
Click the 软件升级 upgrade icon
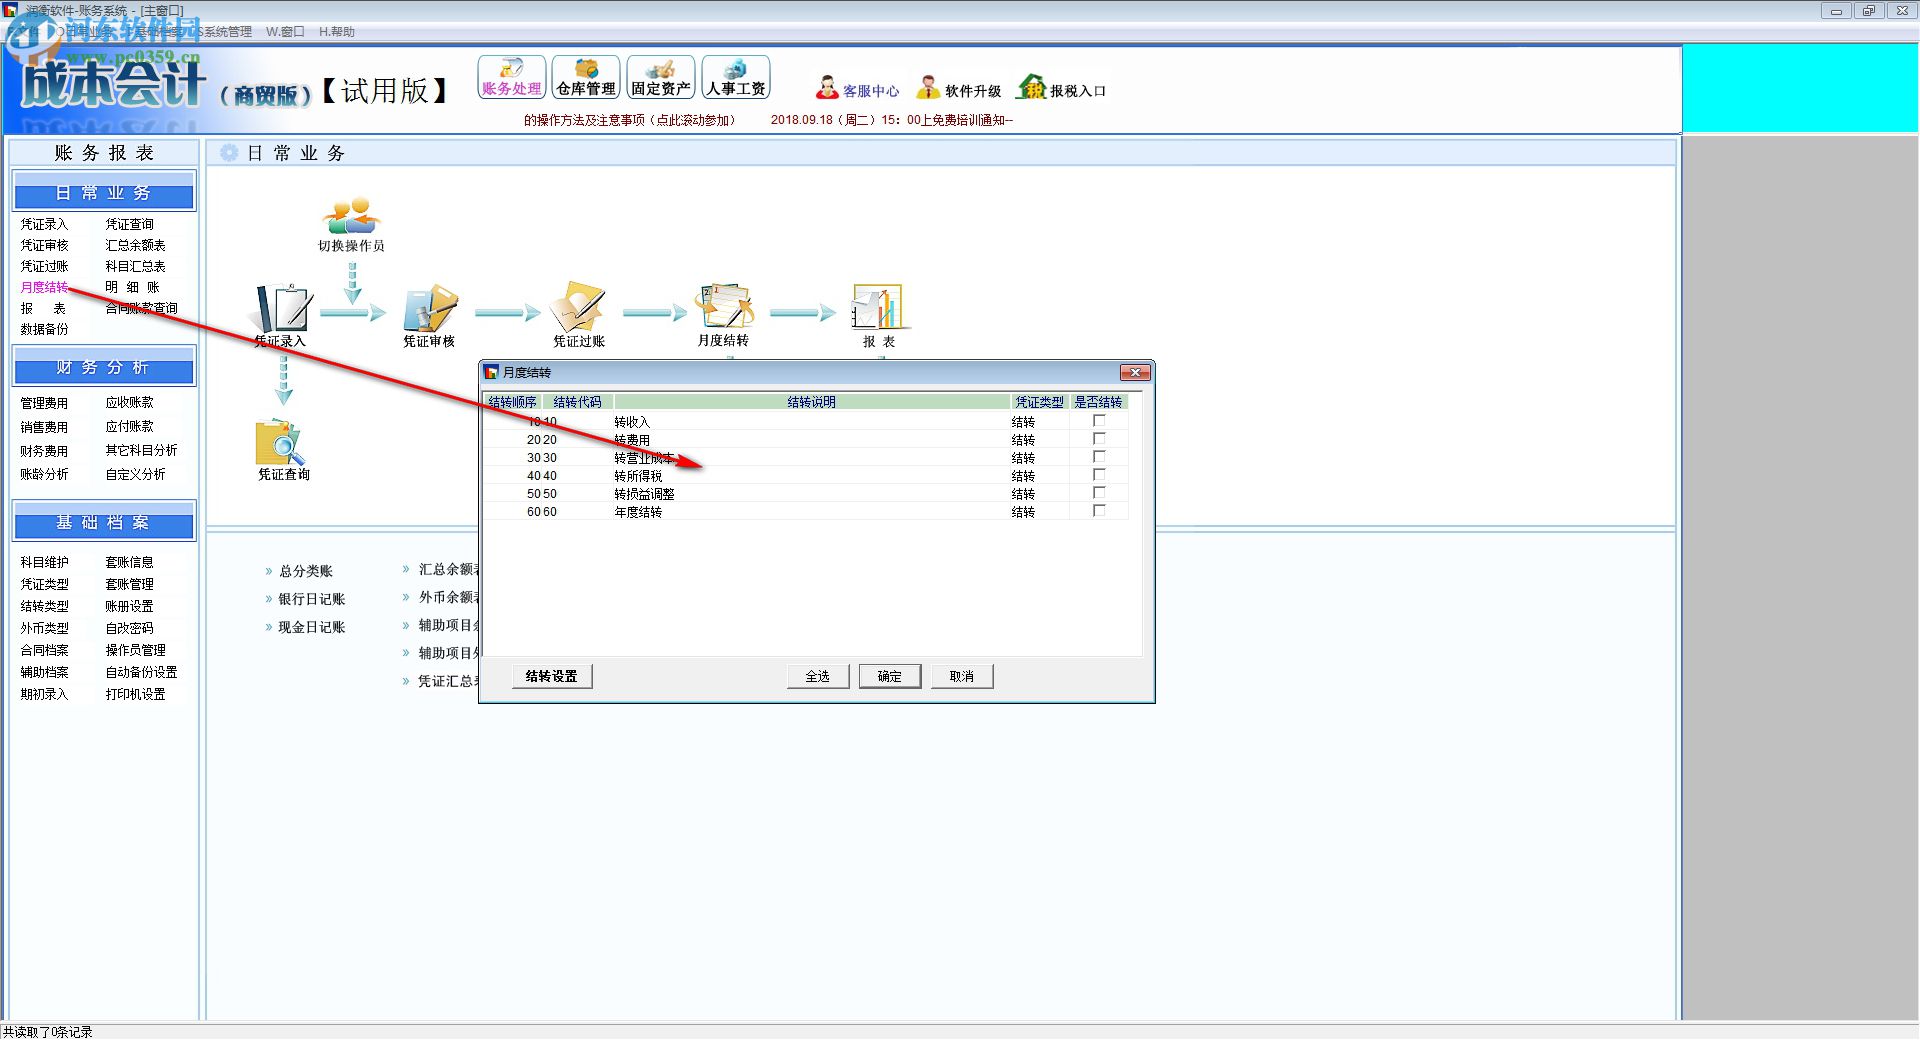(x=958, y=89)
